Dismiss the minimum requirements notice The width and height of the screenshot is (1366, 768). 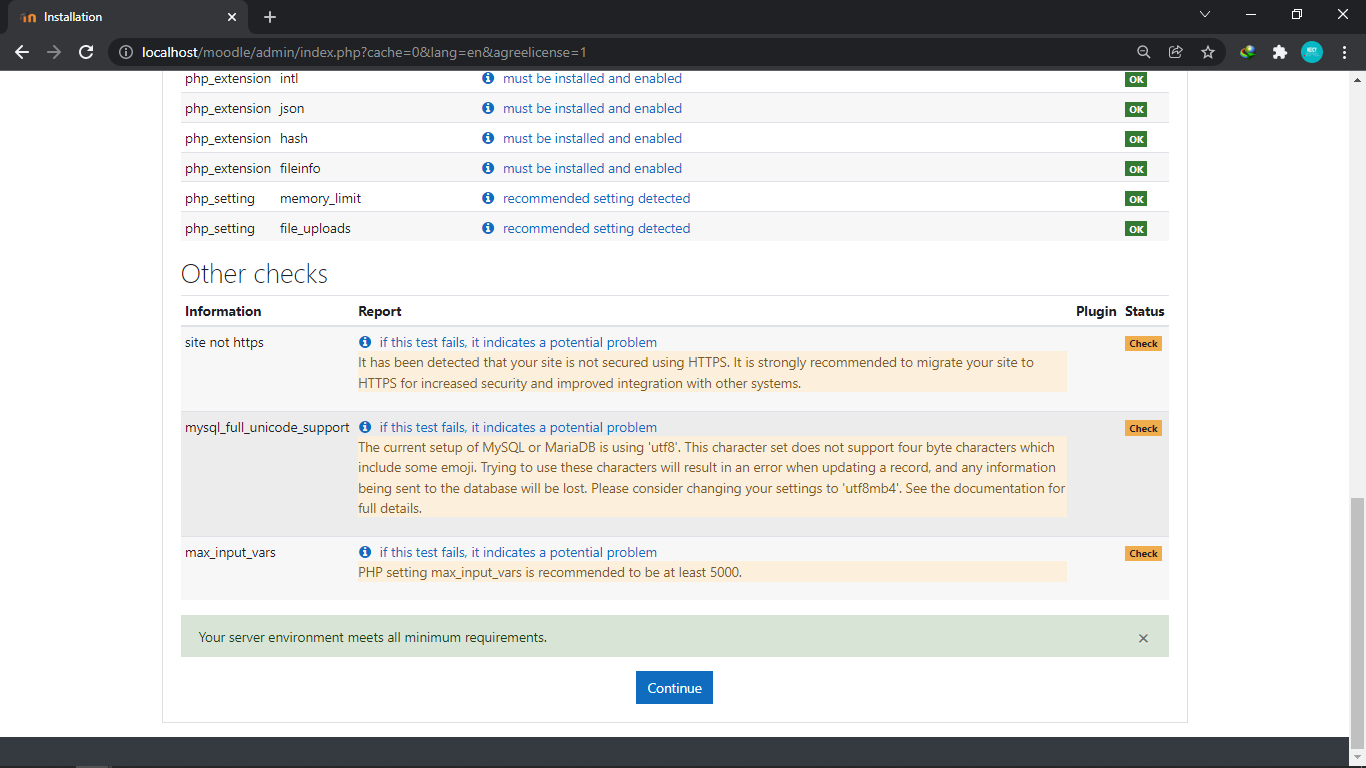(1143, 638)
